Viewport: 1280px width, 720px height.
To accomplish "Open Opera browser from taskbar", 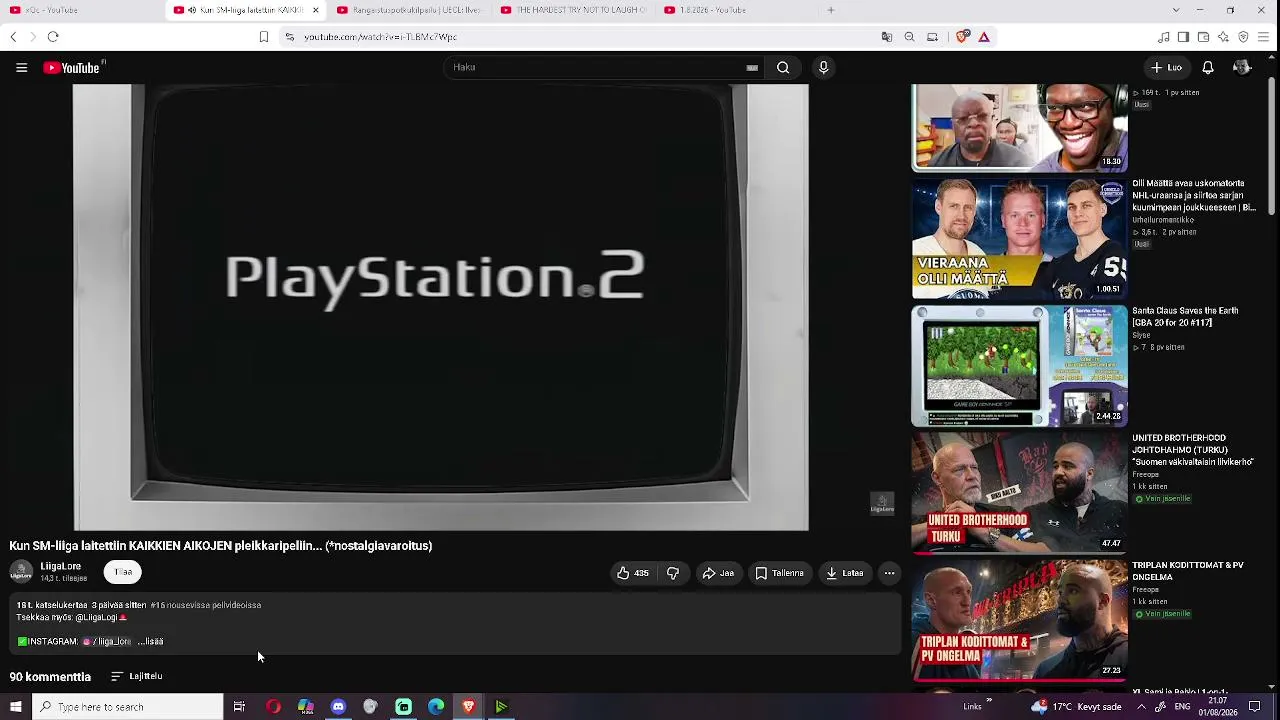I will 273,707.
